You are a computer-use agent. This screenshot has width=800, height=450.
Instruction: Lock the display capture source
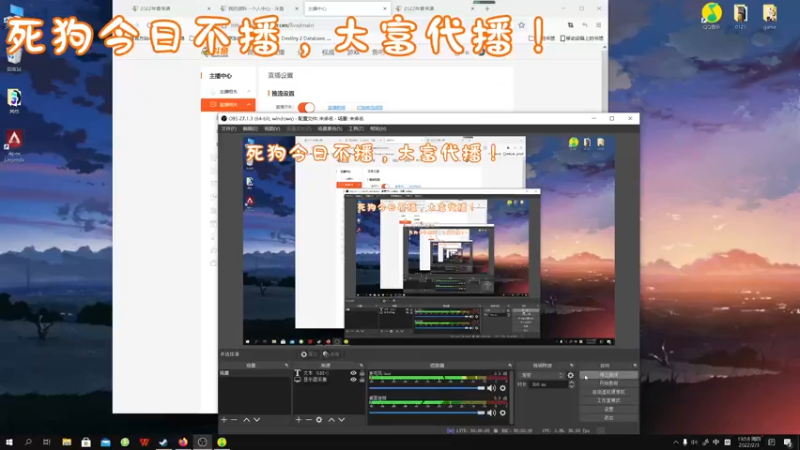[362, 380]
